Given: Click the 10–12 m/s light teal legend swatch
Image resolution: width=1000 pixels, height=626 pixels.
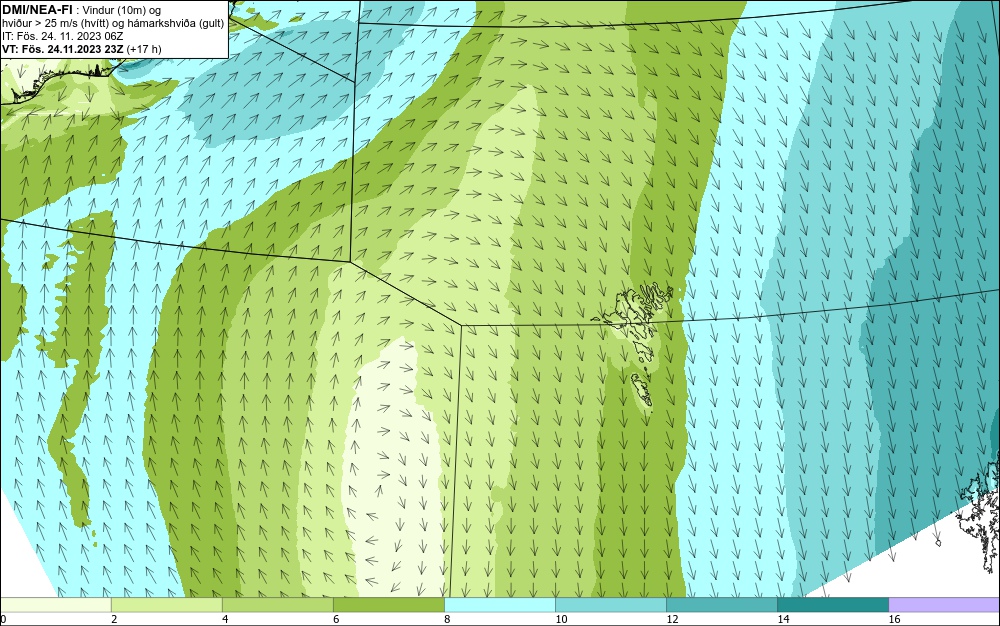Looking at the screenshot, I should pyautogui.click(x=610, y=604).
